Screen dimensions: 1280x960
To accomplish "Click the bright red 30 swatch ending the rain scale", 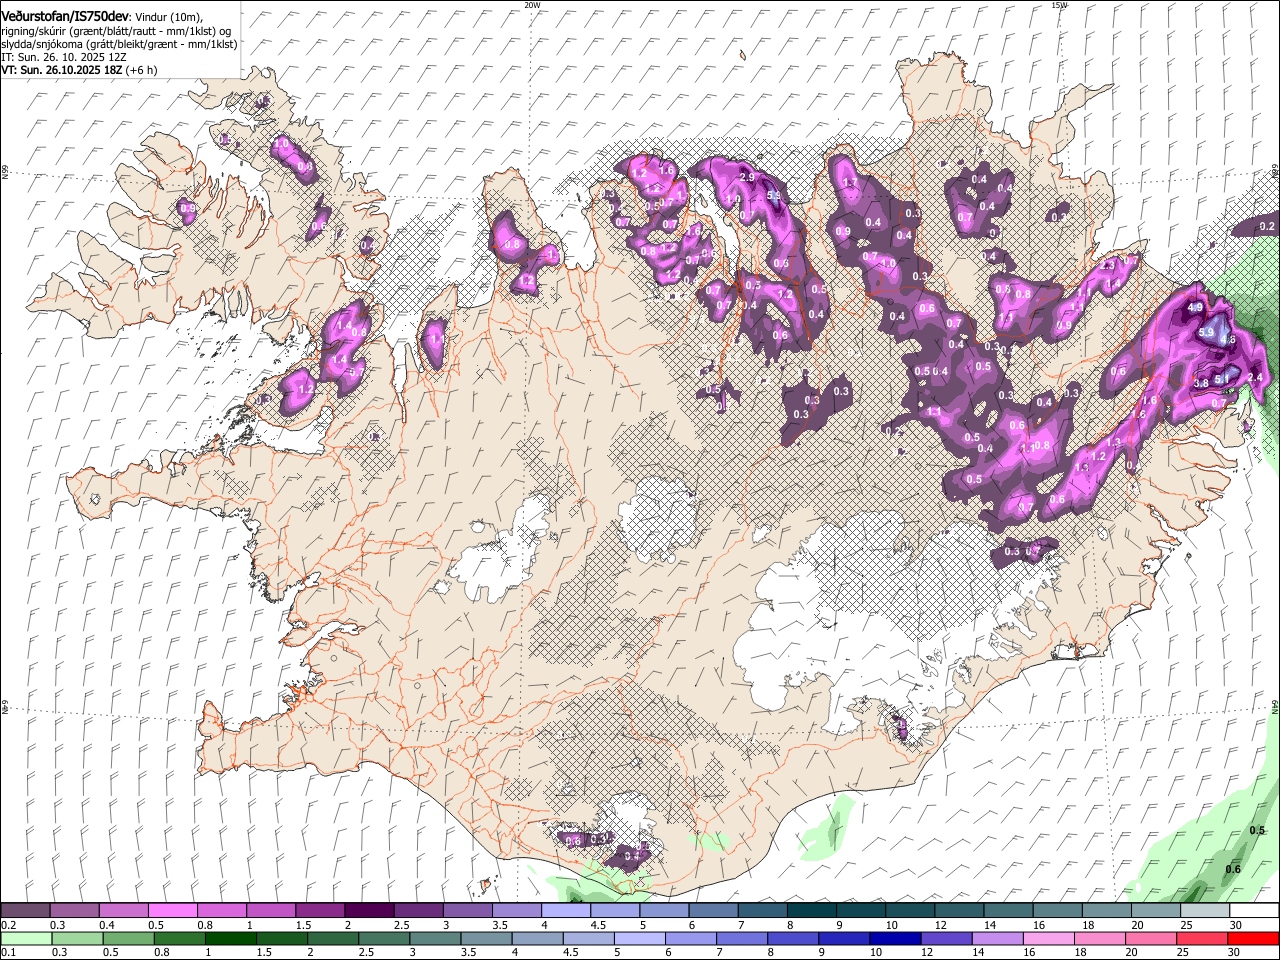I will [x=1252, y=939].
